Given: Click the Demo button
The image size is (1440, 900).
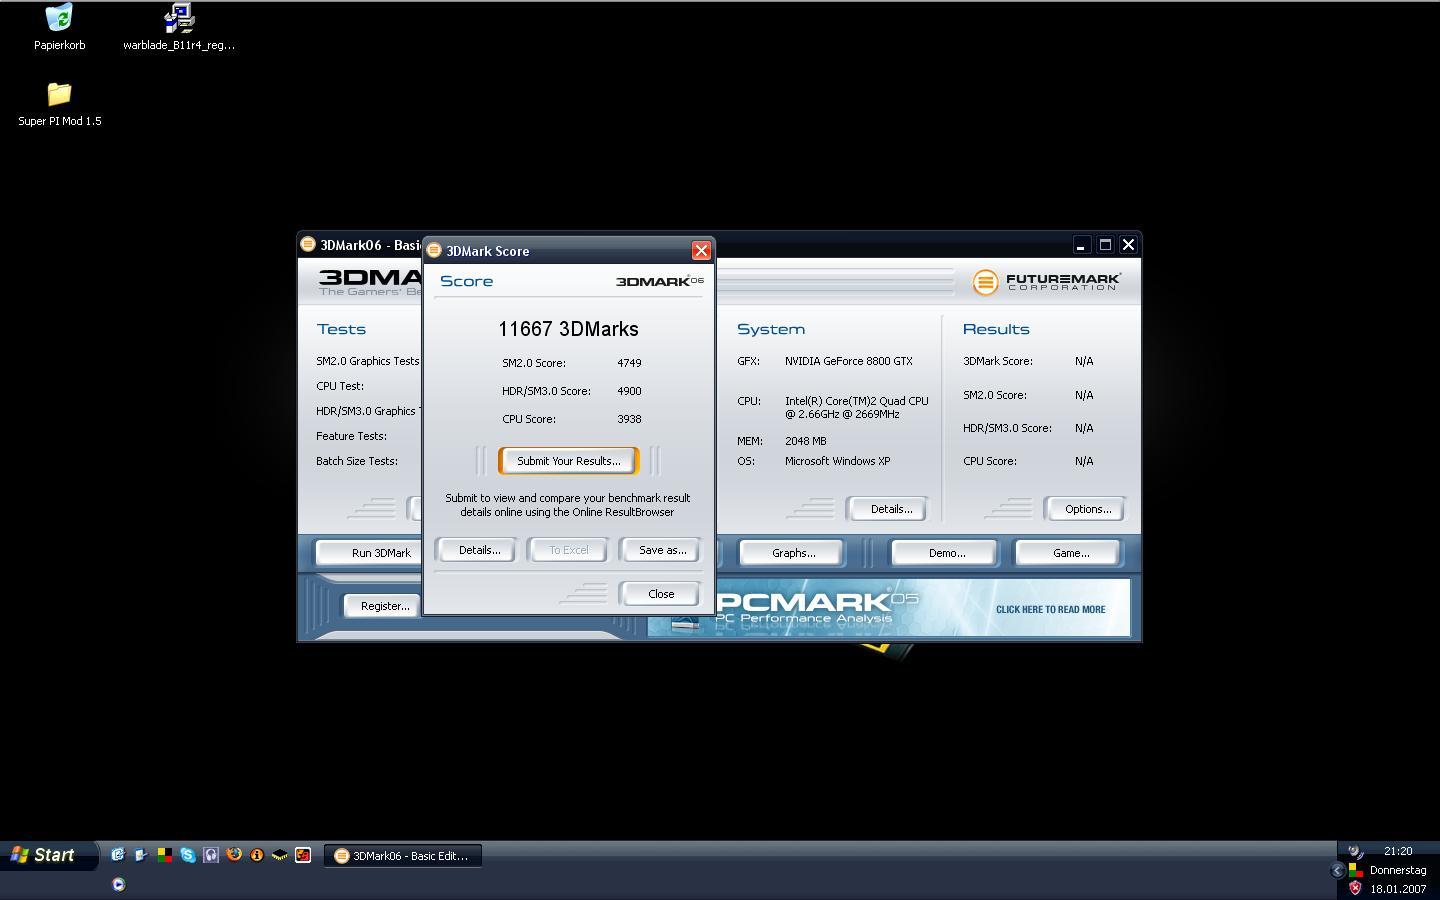Looking at the screenshot, I should tap(946, 553).
